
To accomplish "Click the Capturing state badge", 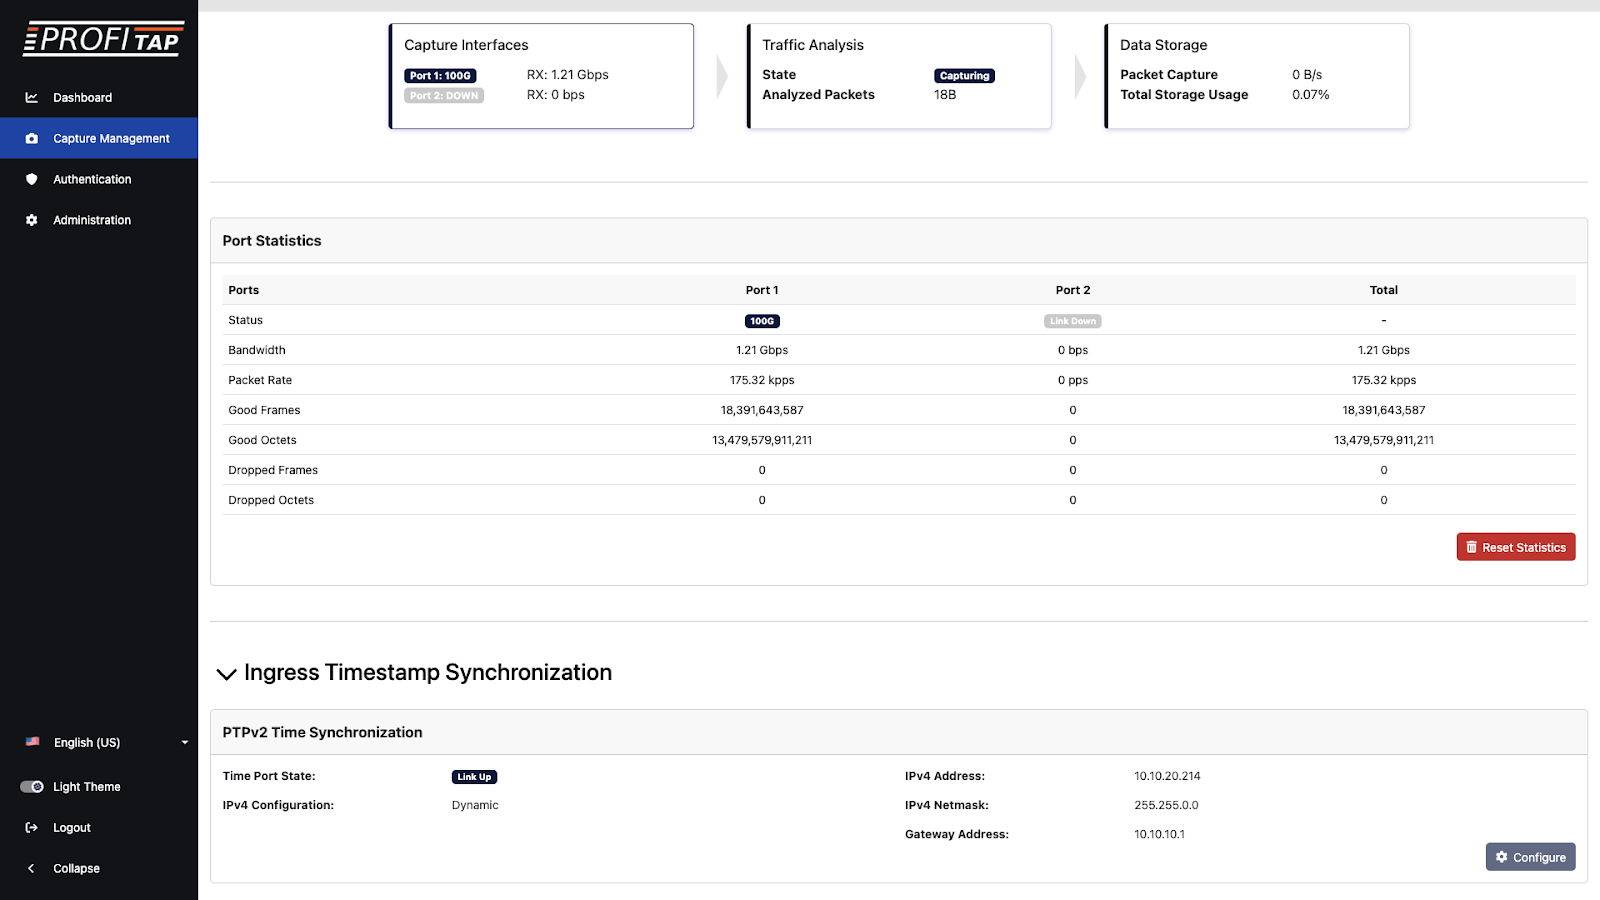I will point(964,76).
